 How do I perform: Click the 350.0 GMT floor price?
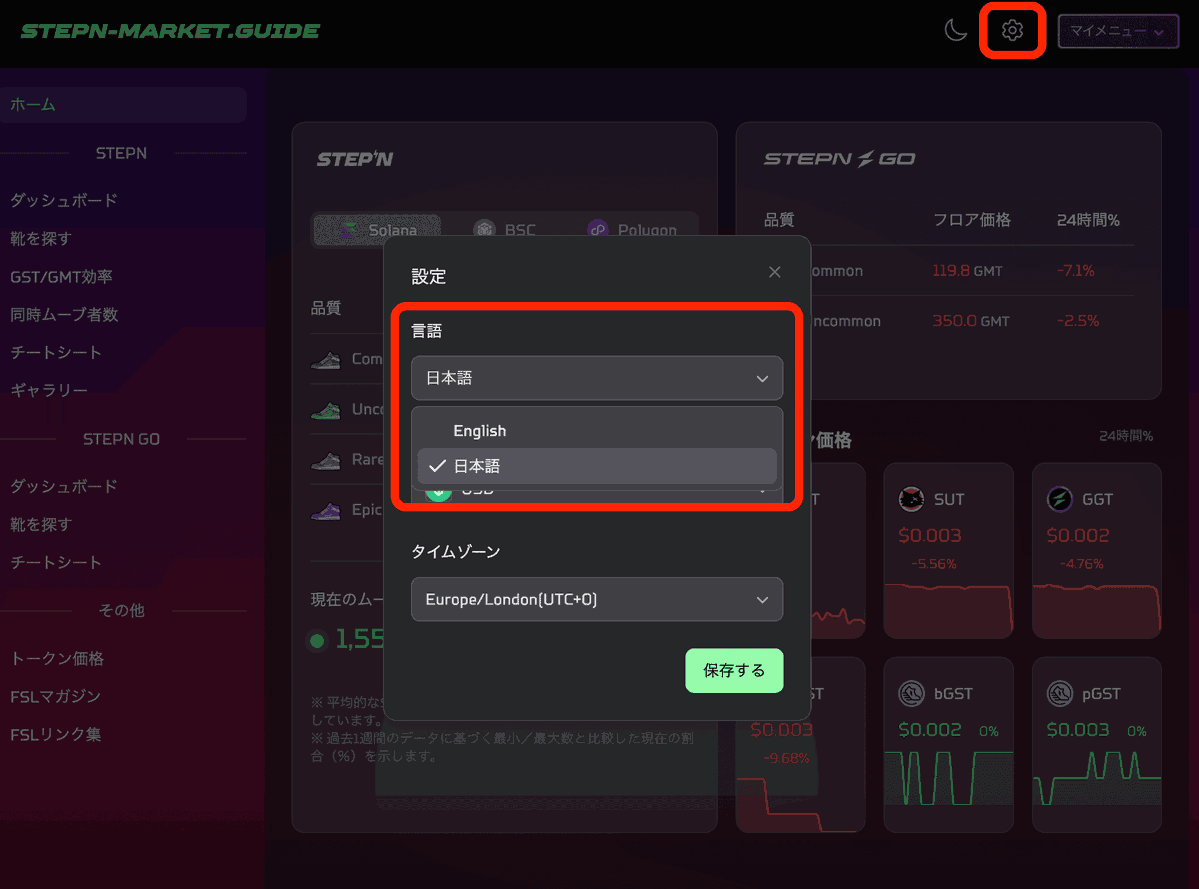(970, 321)
